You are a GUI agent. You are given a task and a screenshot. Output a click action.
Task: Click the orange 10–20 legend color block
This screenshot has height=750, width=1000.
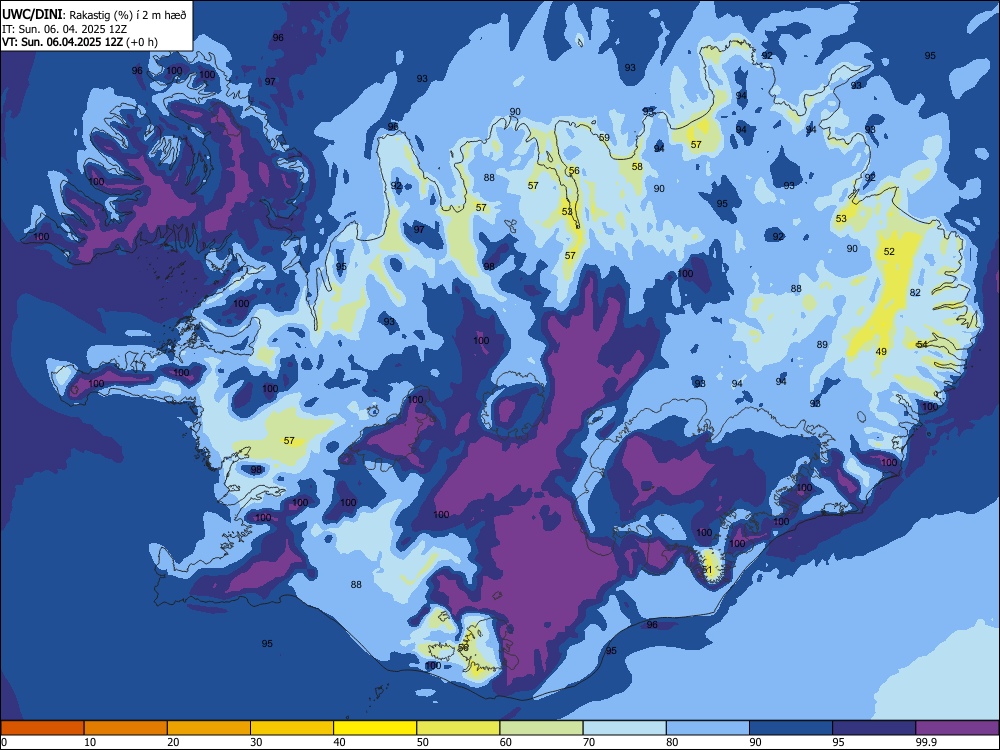click(126, 728)
